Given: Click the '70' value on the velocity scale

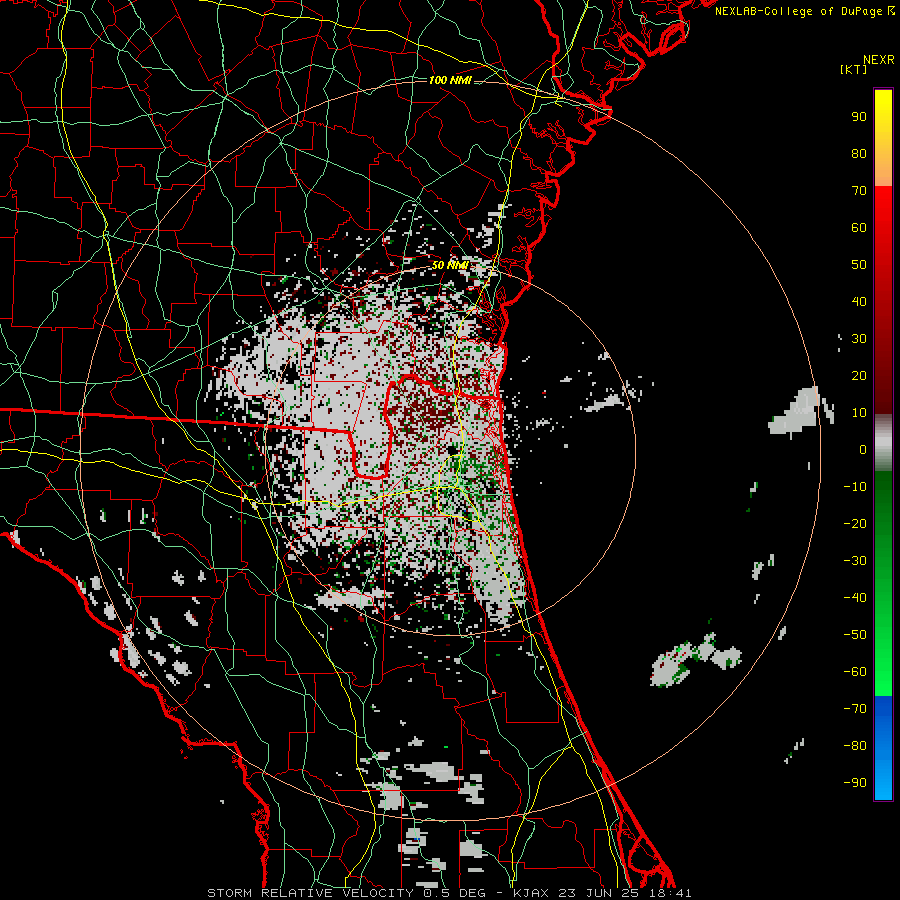Looking at the screenshot, I should tap(859, 191).
